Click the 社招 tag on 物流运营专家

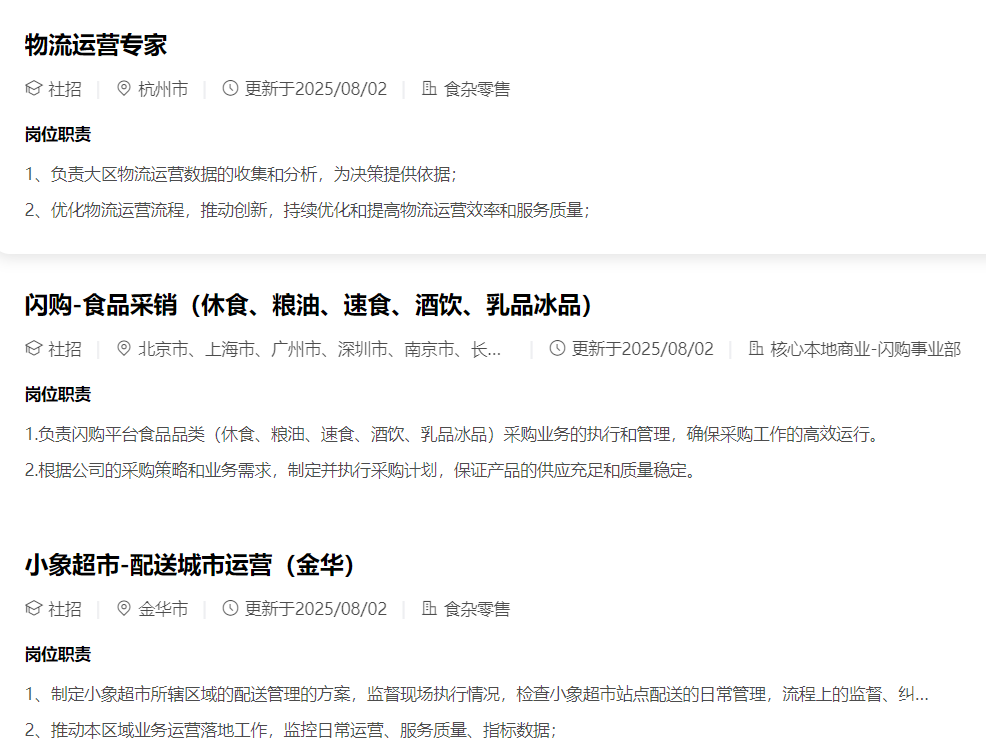60,88
